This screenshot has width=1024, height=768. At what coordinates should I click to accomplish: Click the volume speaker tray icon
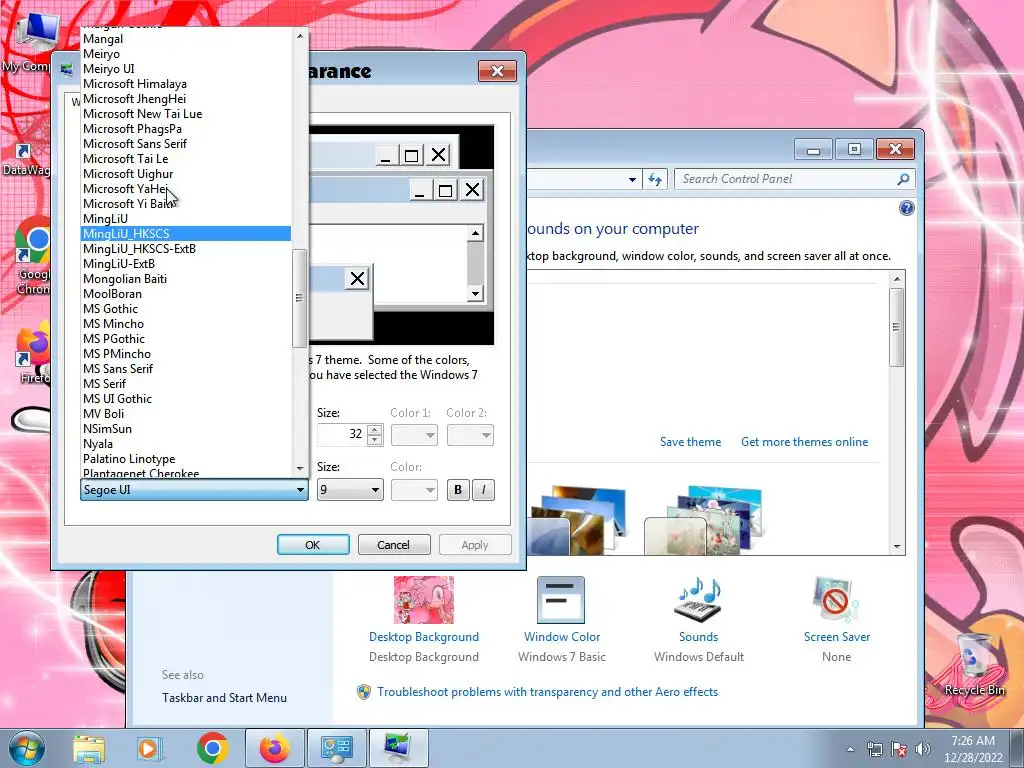(922, 748)
